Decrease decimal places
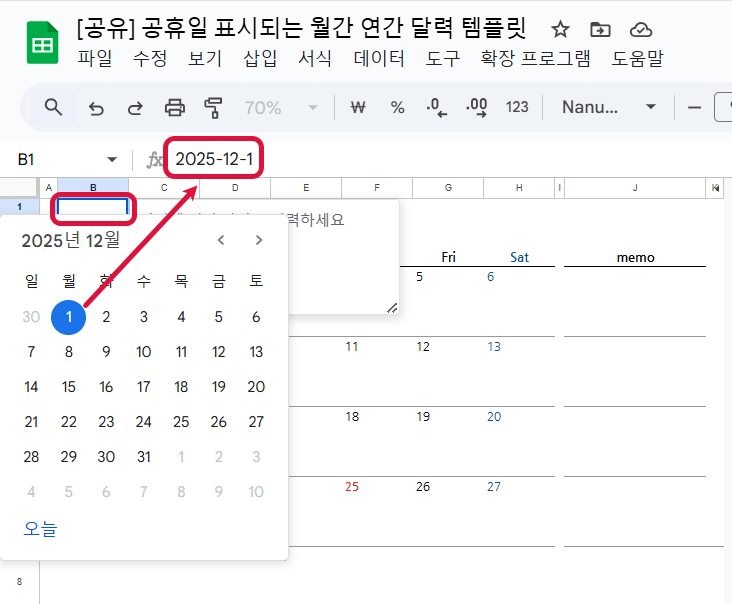The width and height of the screenshot is (732, 604). [x=437, y=107]
